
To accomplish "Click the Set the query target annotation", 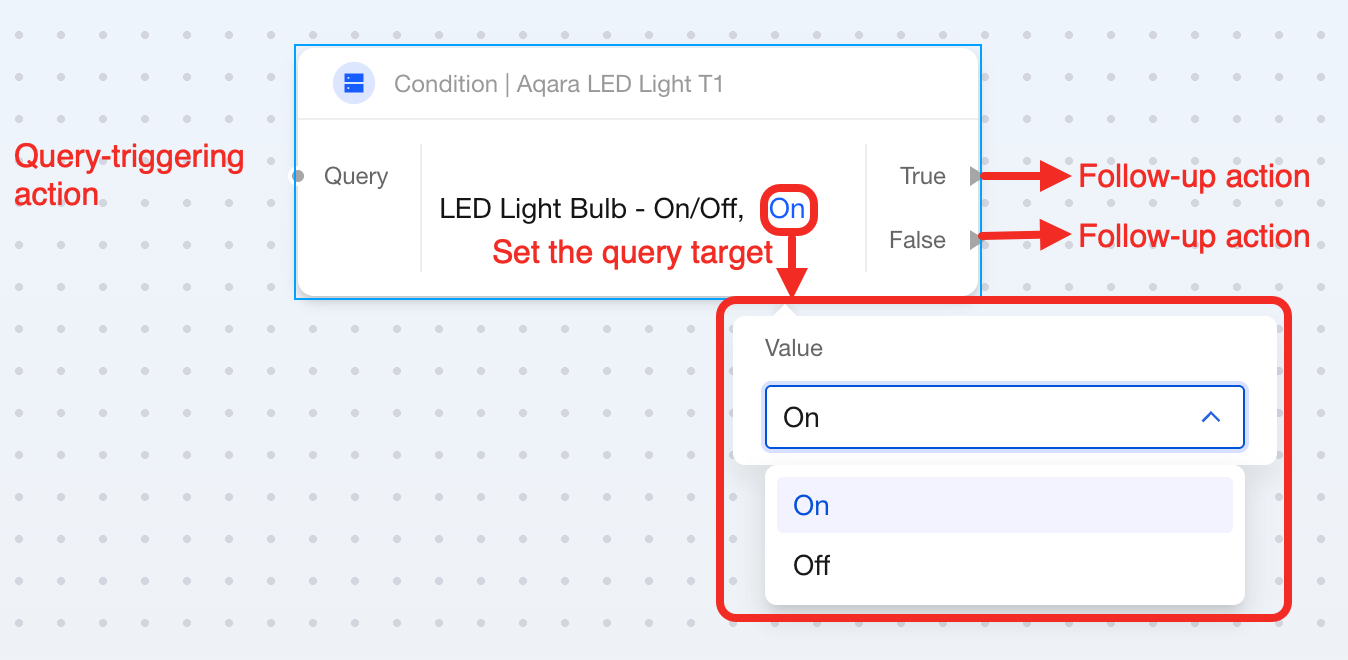I will tap(632, 252).
